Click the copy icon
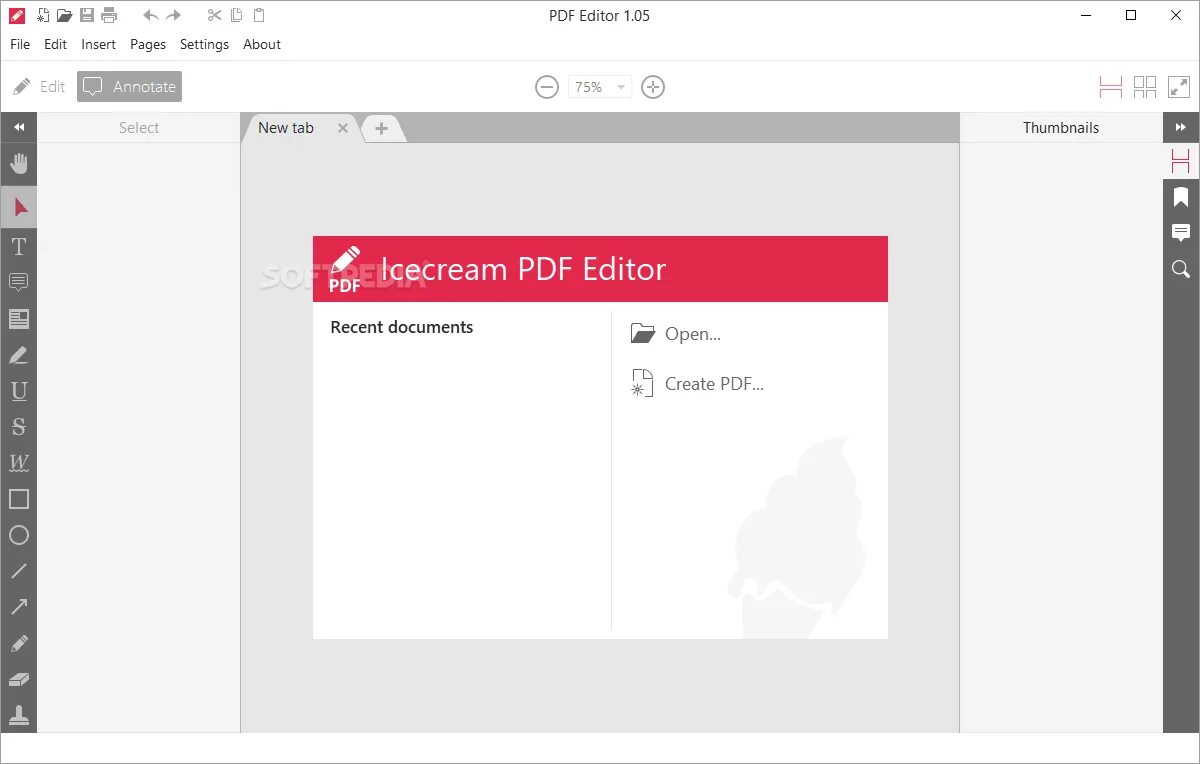 pyautogui.click(x=237, y=15)
